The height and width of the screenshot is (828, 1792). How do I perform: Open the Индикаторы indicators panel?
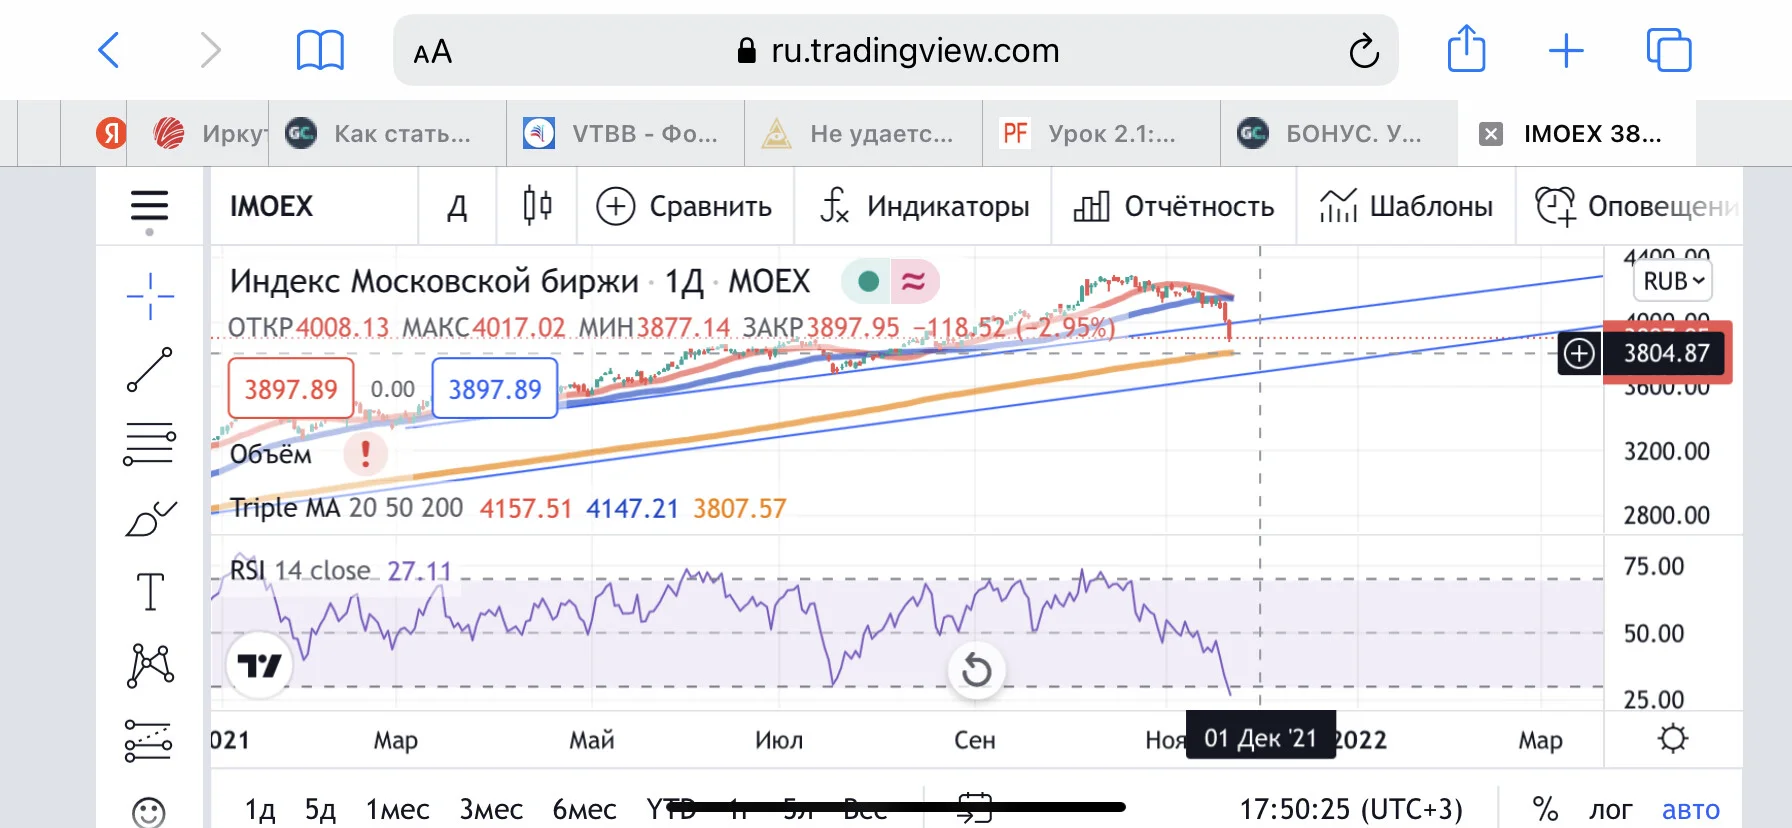[923, 206]
